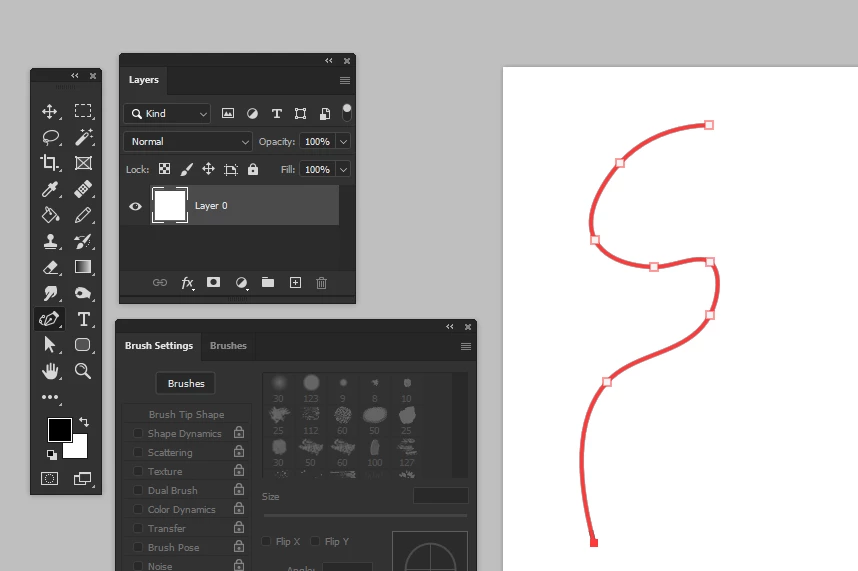This screenshot has height=571, width=858.
Task: Switch to the Brushes tab
Action: pos(228,346)
